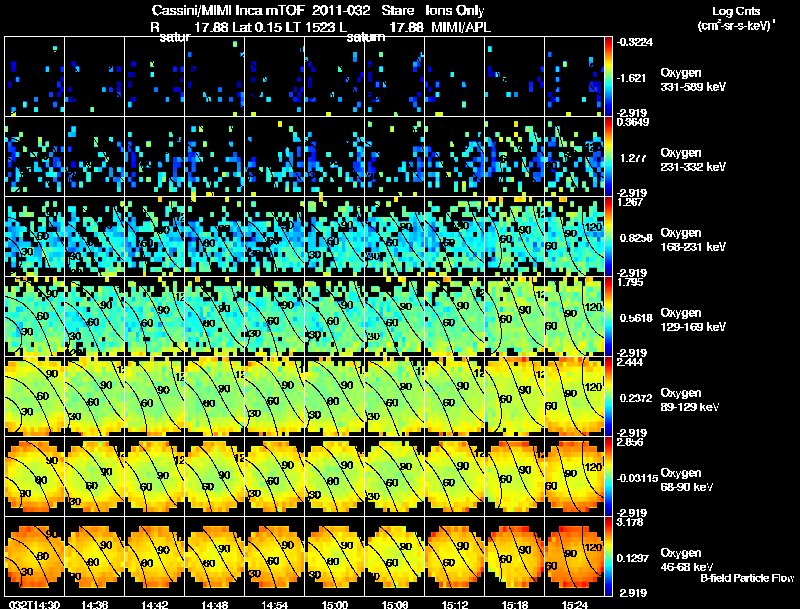Click the 120 contour label in 68-90 keV row
Image resolution: width=800 pixels, height=609 pixels.
593,467
